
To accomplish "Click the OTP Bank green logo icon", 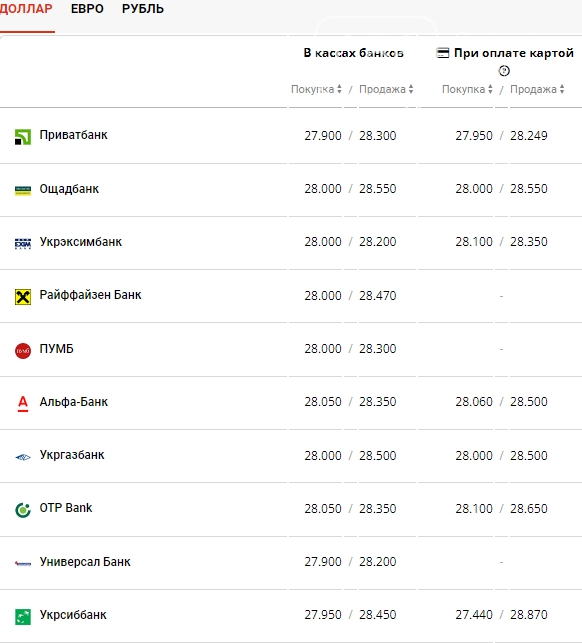I will (23, 510).
